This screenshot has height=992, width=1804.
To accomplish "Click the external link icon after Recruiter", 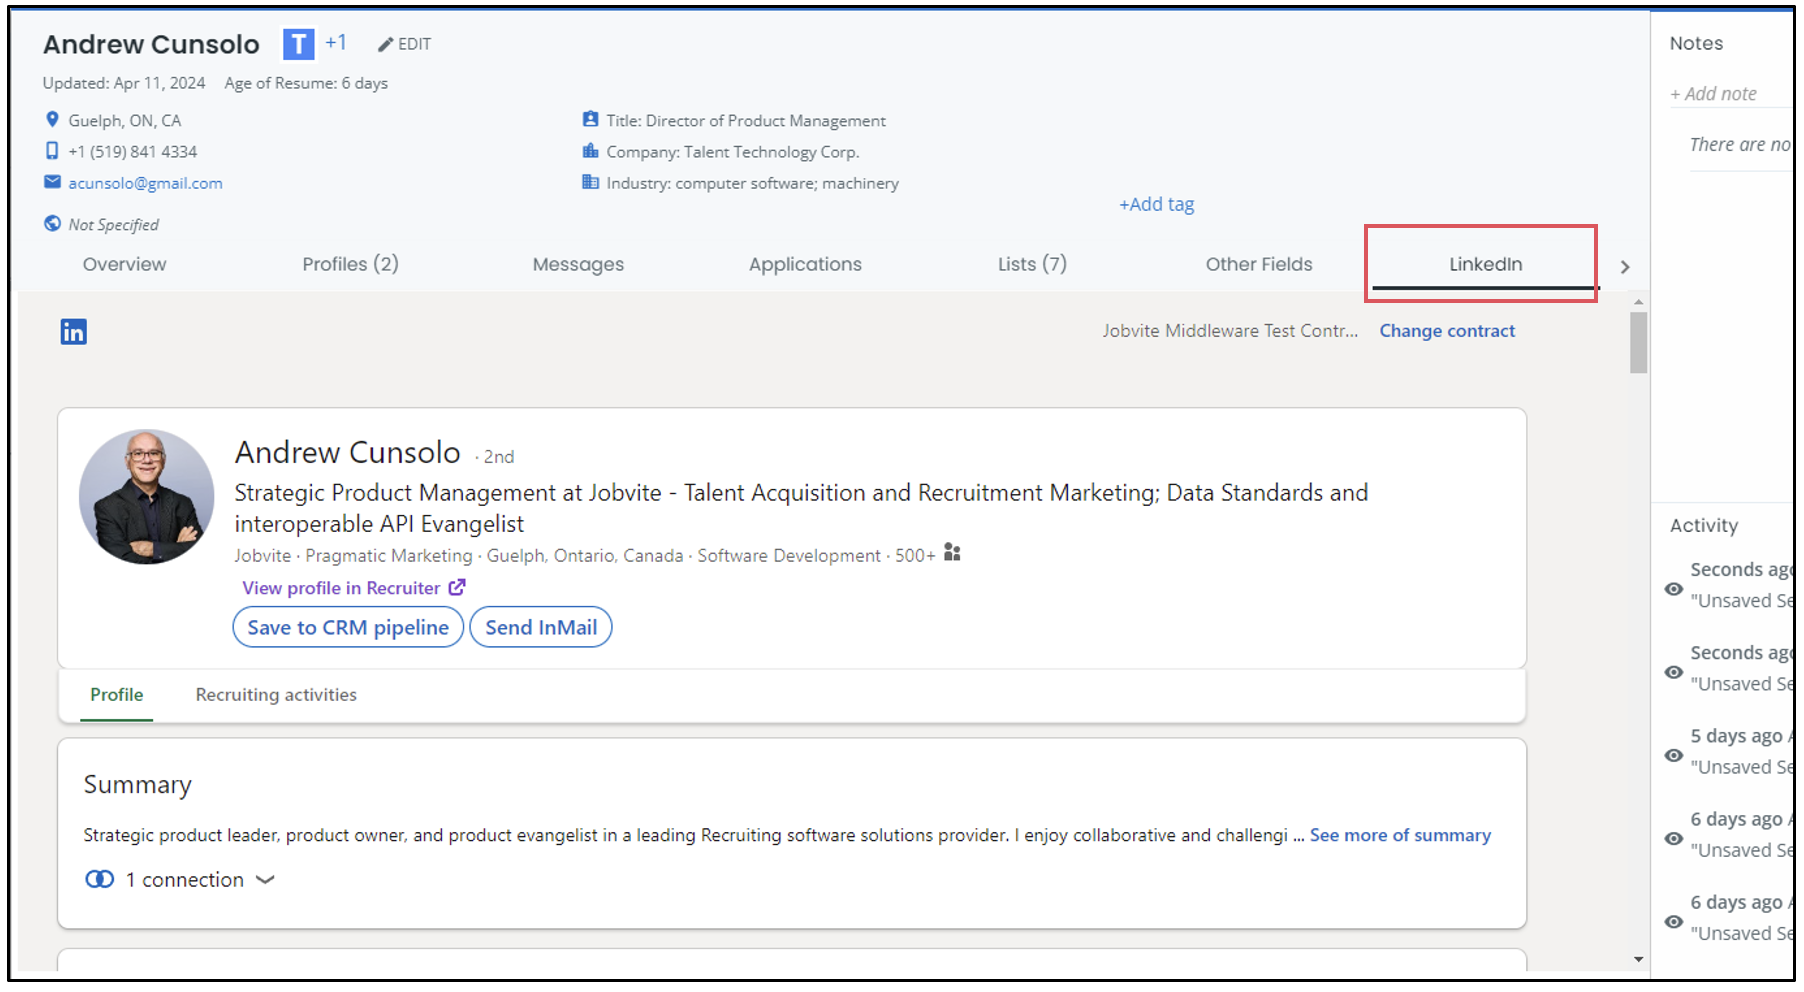I will click(456, 587).
